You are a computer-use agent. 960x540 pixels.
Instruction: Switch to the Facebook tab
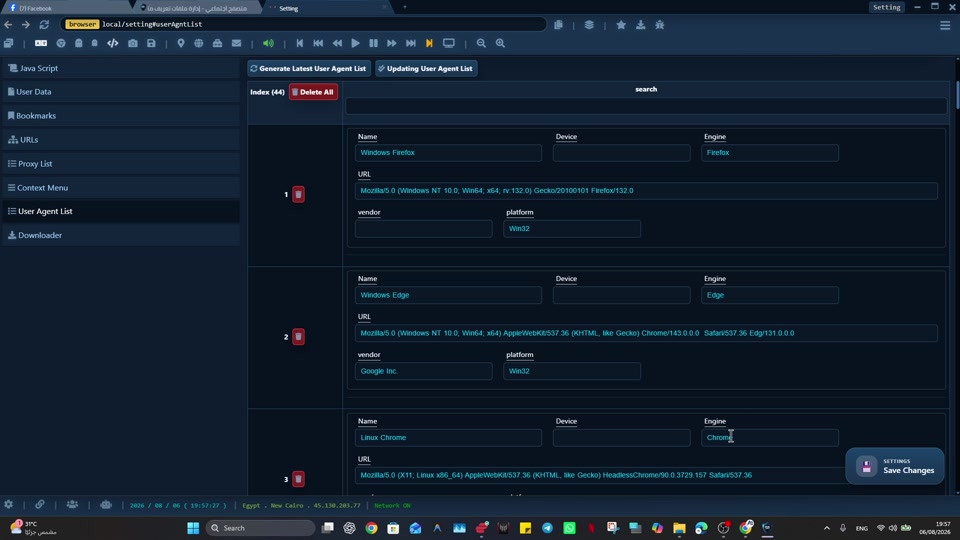tap(64, 8)
